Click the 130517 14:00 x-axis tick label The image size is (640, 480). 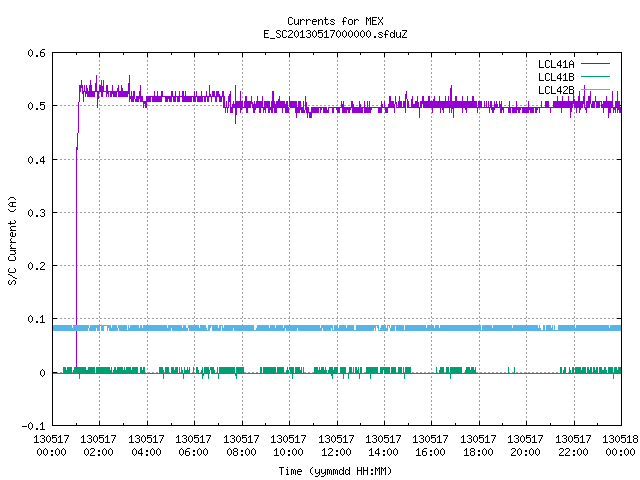[x=383, y=446]
